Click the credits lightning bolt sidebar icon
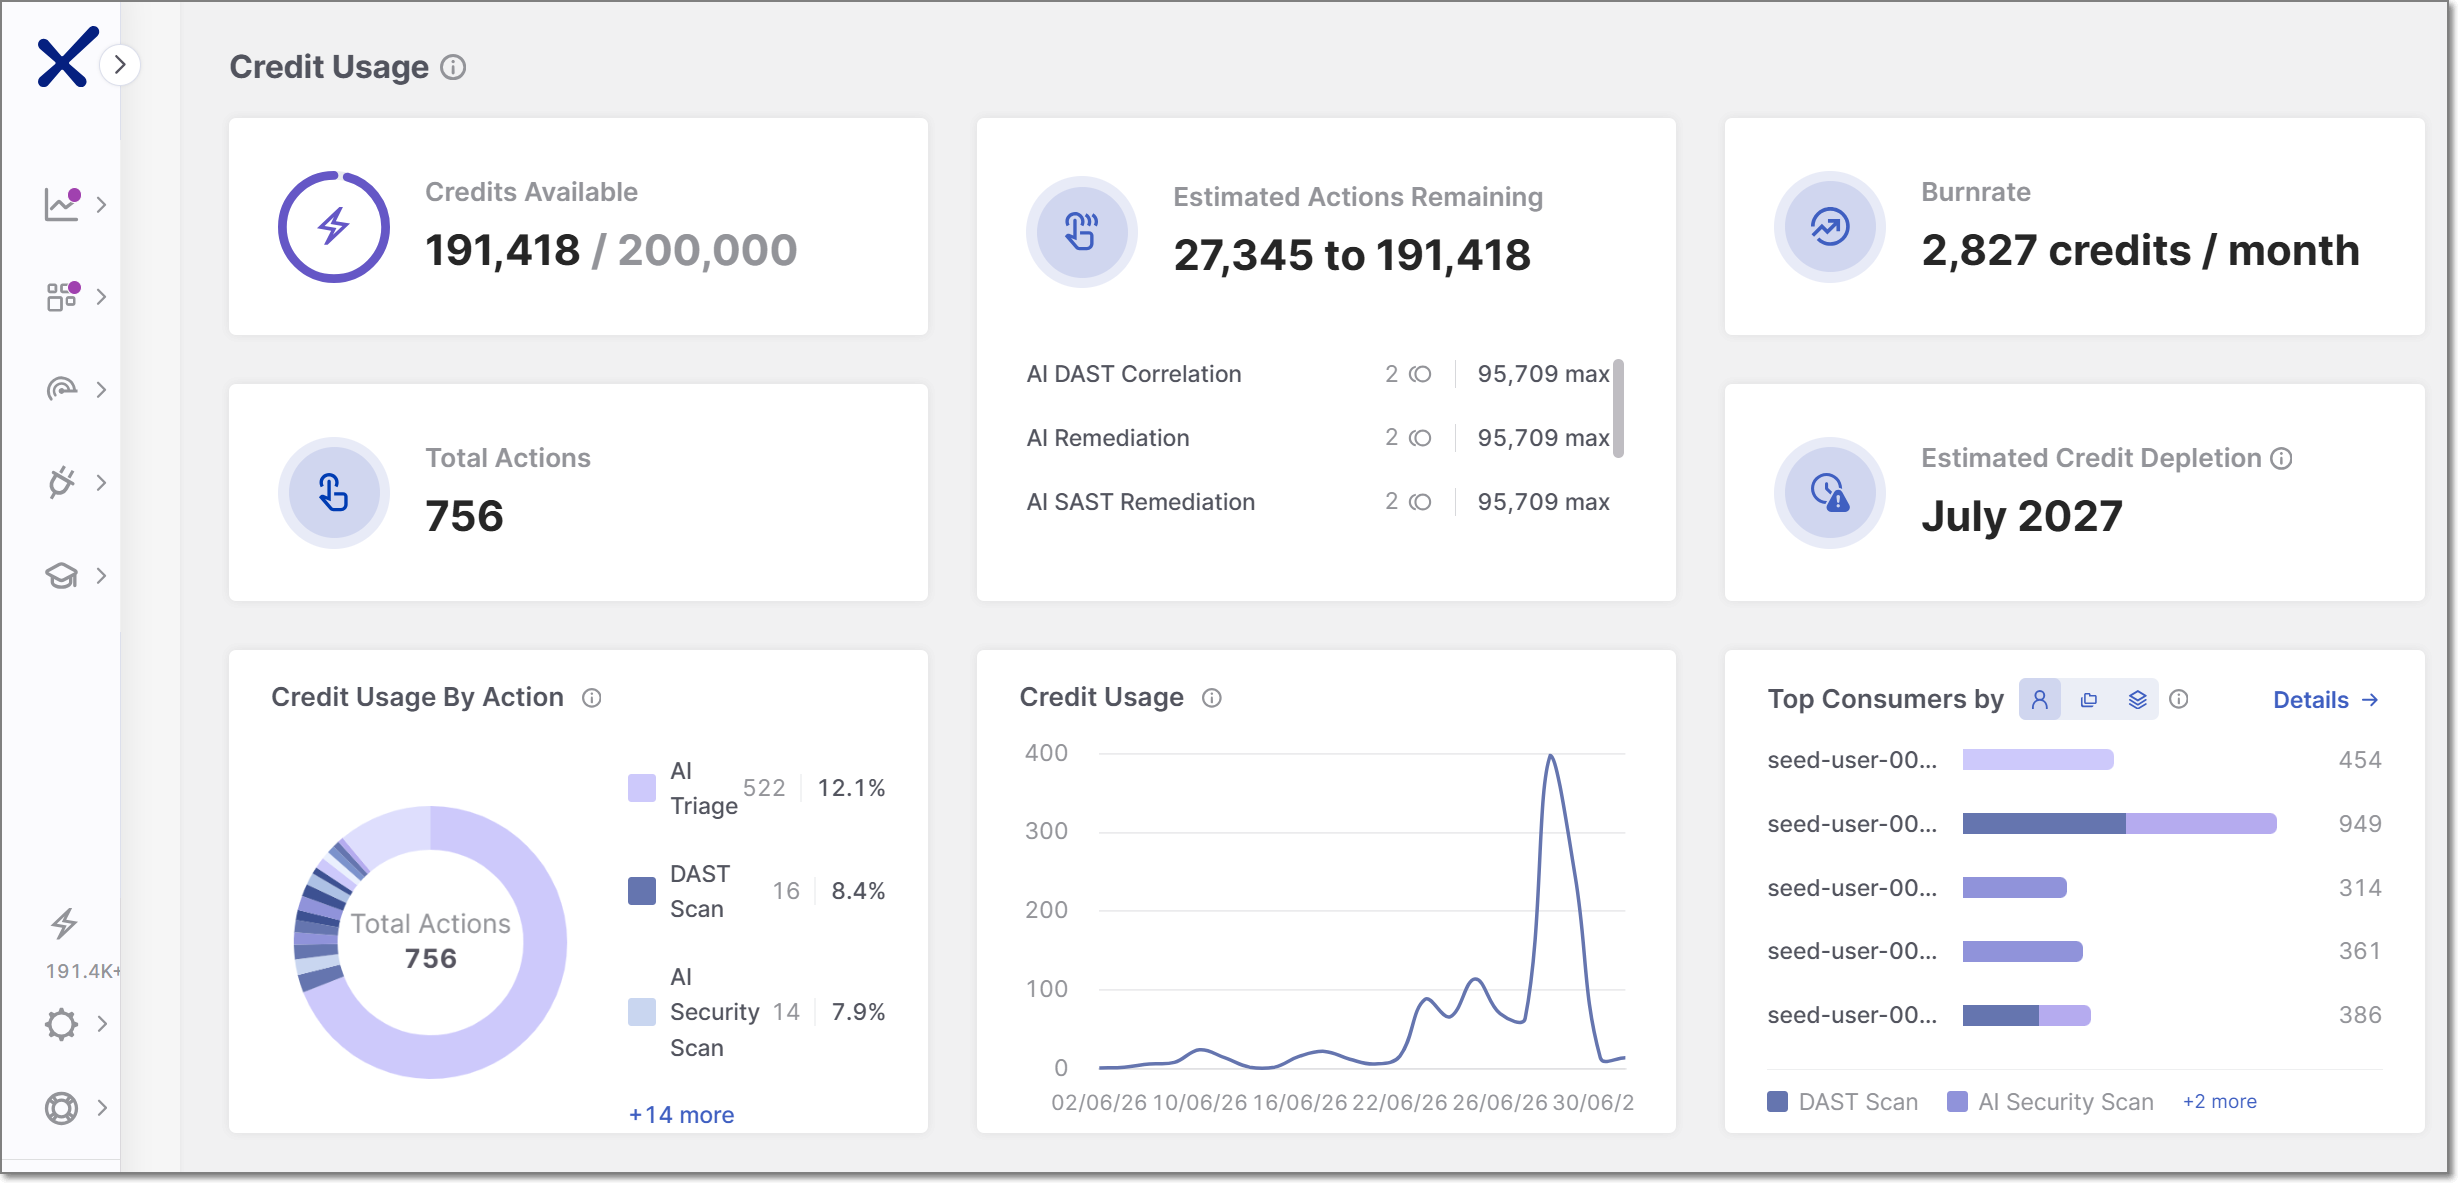The image size is (2458, 1183). click(x=64, y=923)
